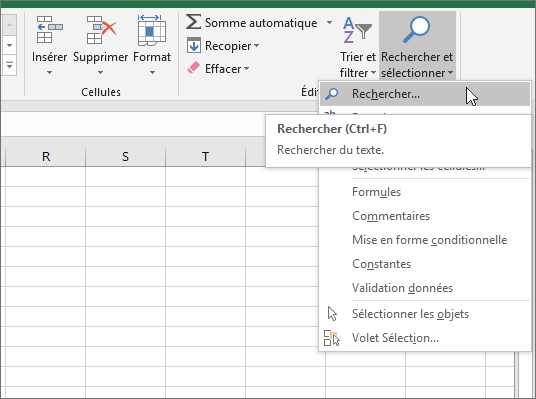Click the Insérer cells icon

point(50,29)
